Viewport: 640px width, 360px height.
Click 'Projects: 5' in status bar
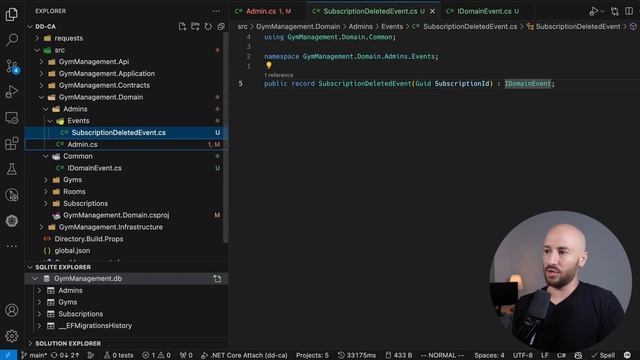[312, 355]
